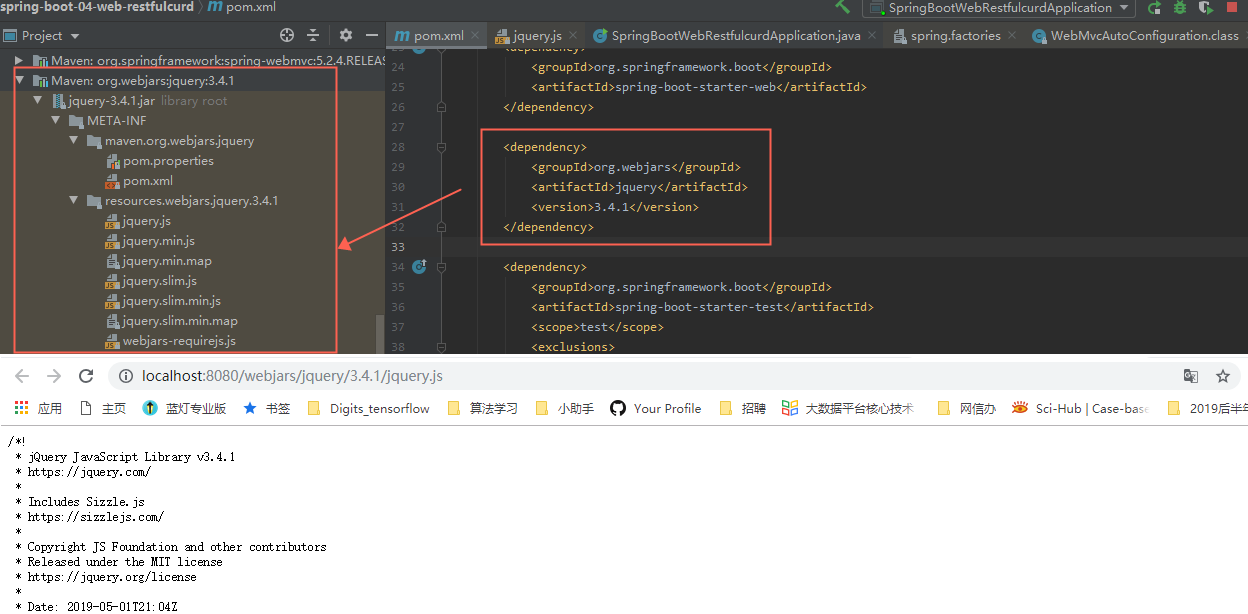
Task: Close the jquery.js editor tab
Action: [x=573, y=35]
